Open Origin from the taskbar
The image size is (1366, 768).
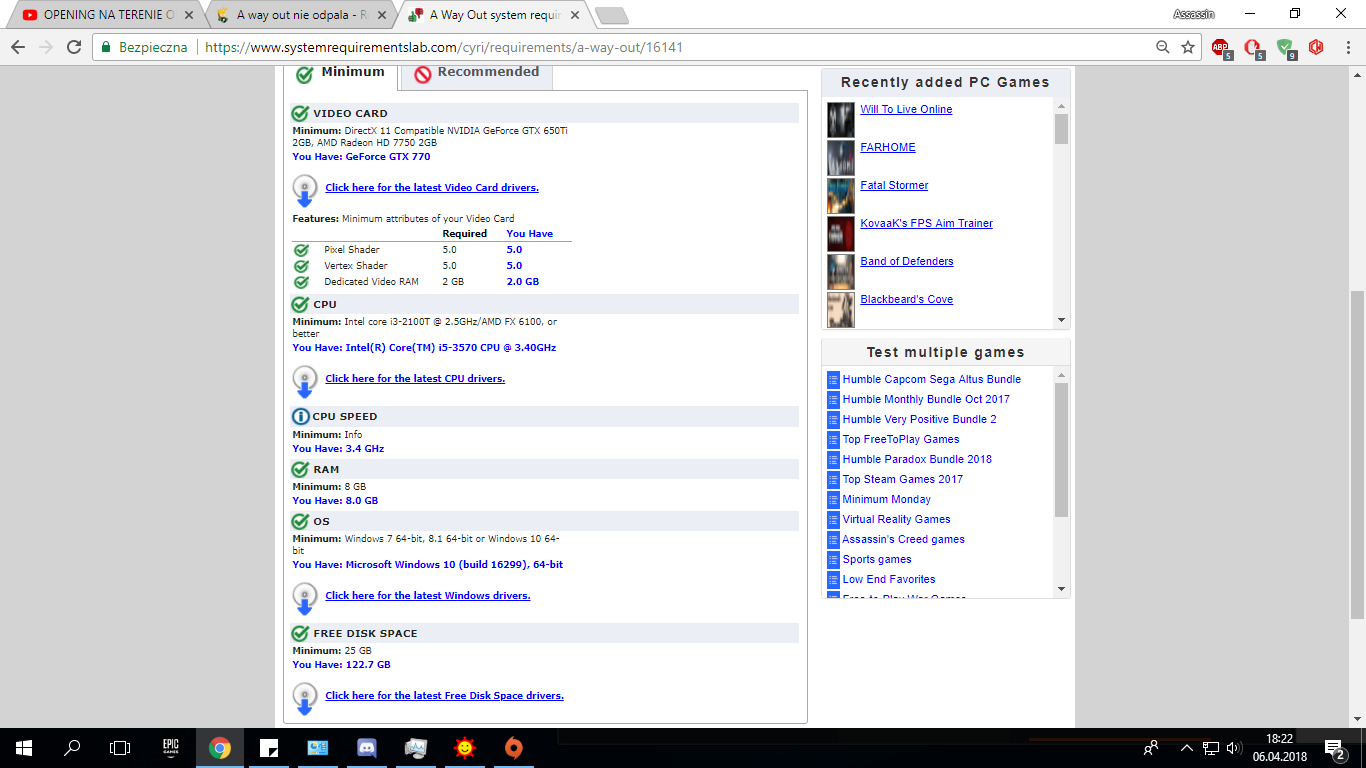(514, 747)
